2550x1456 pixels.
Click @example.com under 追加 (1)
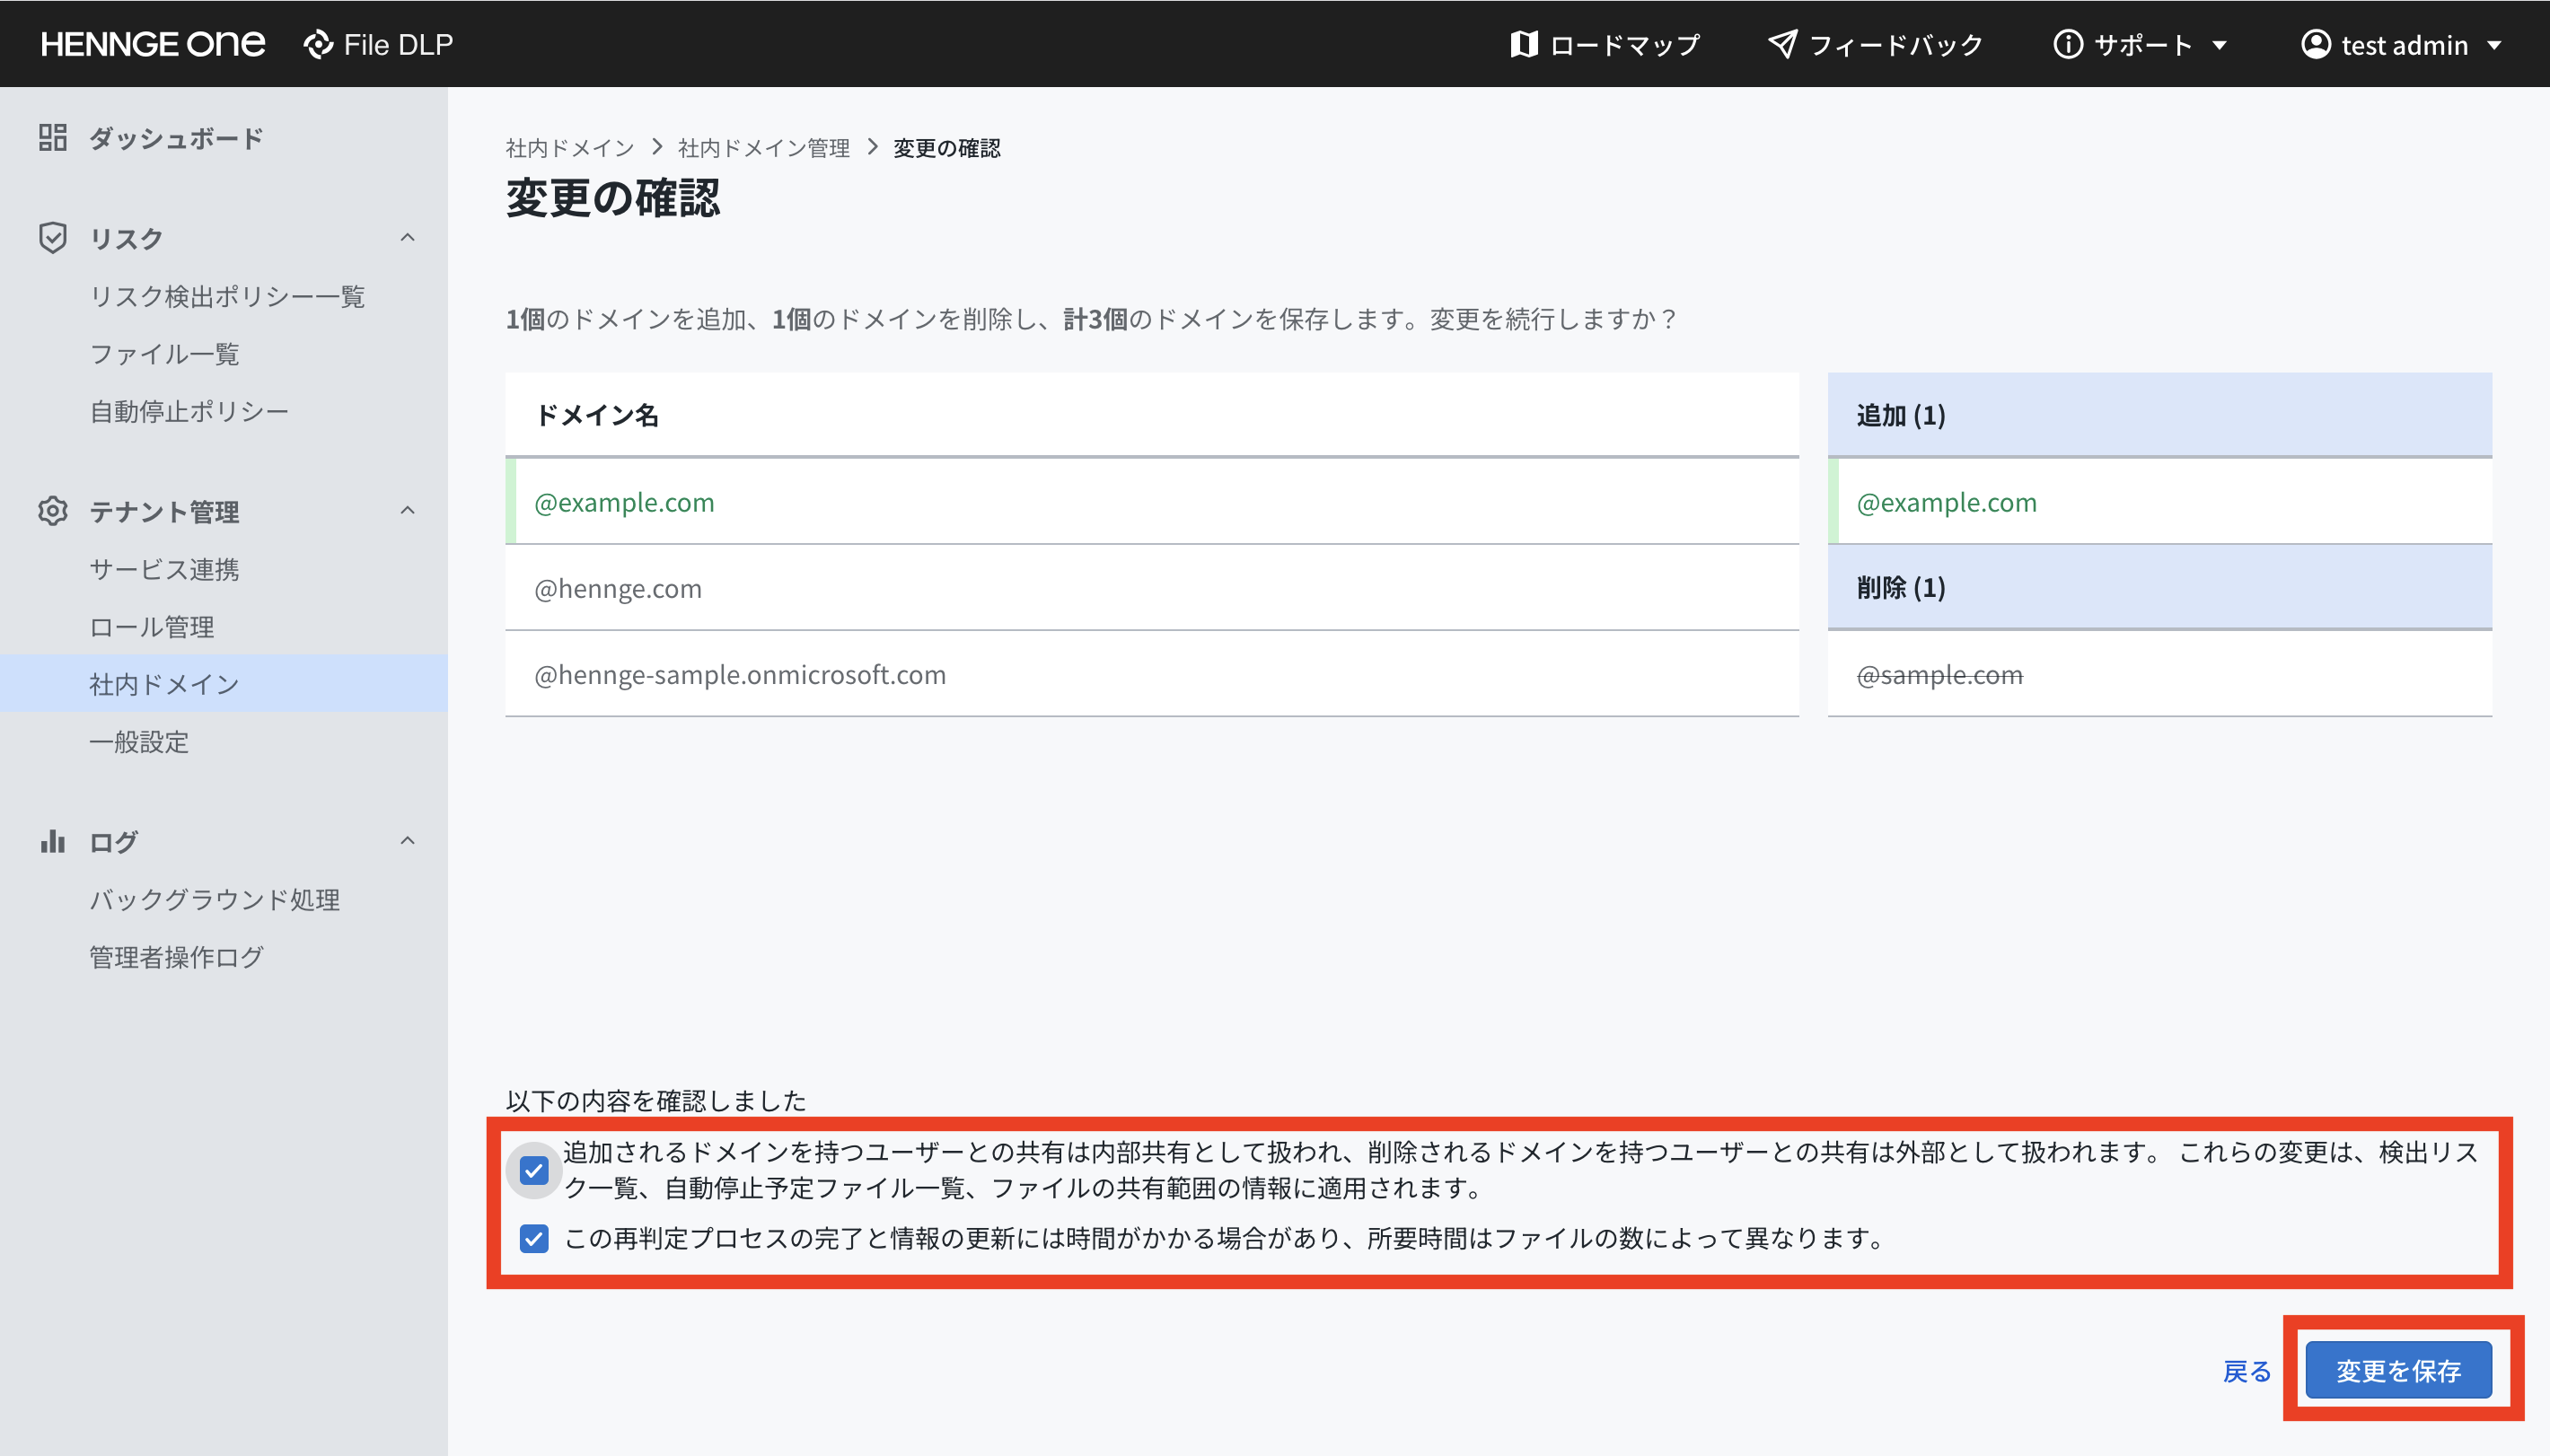pos(1946,502)
